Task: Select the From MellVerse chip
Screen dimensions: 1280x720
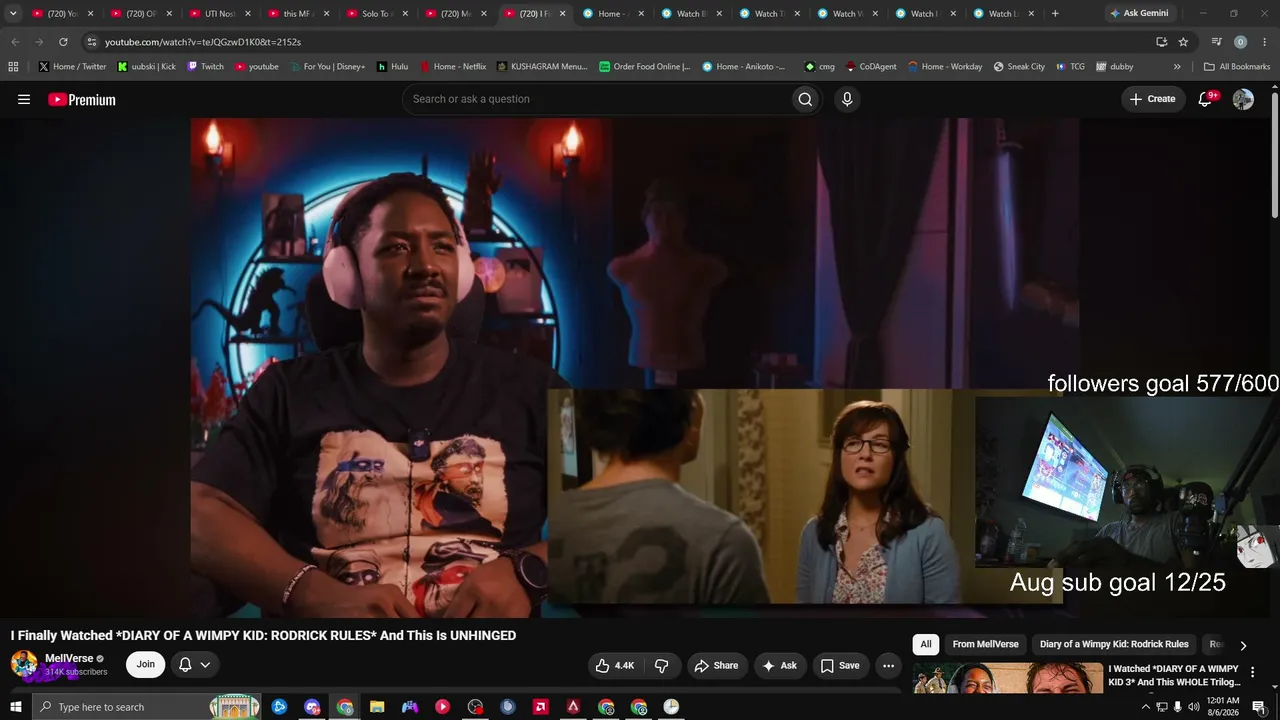Action: coord(985,644)
